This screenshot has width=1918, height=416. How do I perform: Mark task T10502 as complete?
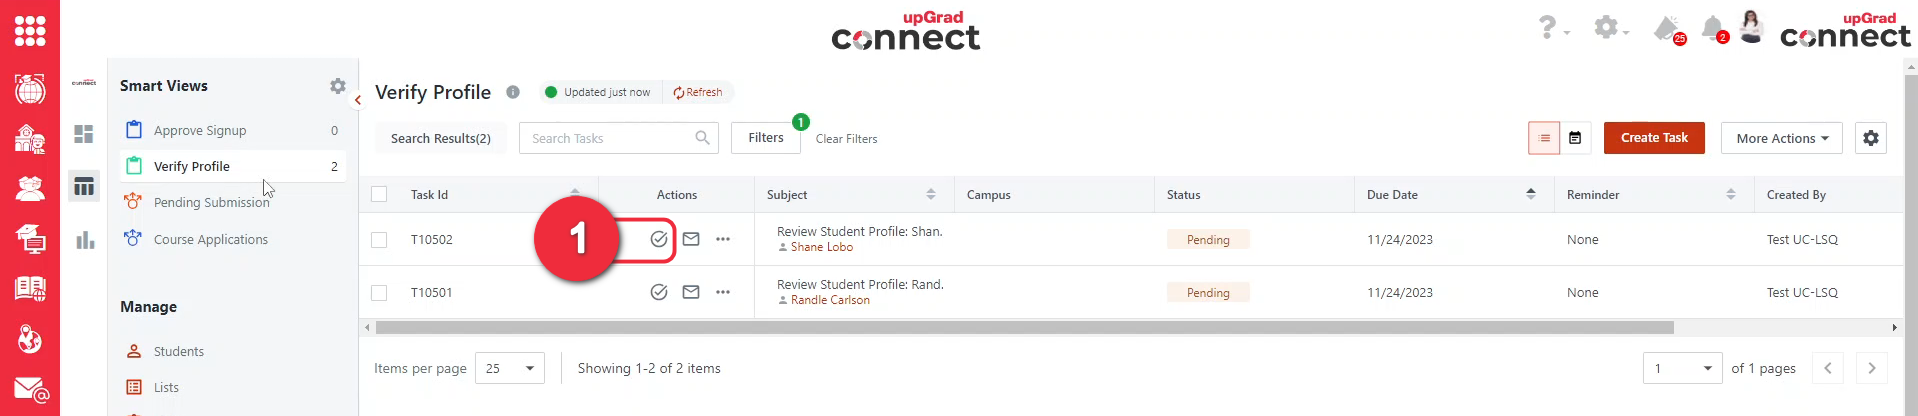(658, 239)
